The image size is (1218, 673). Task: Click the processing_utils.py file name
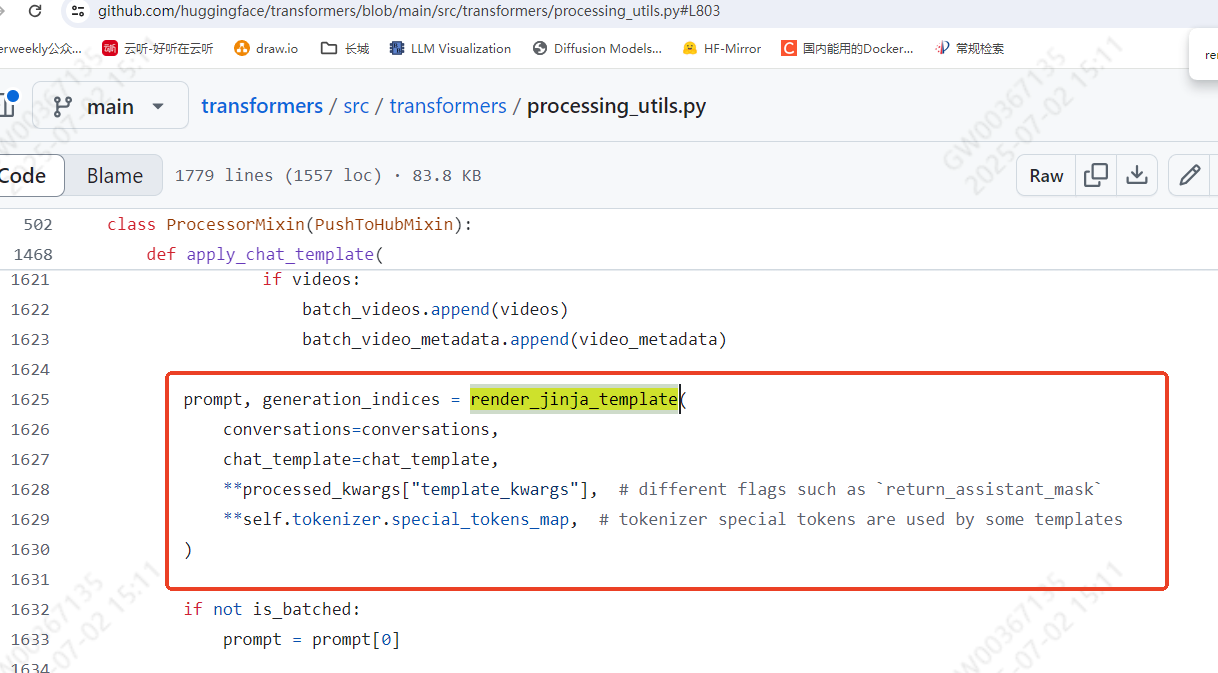tap(616, 106)
